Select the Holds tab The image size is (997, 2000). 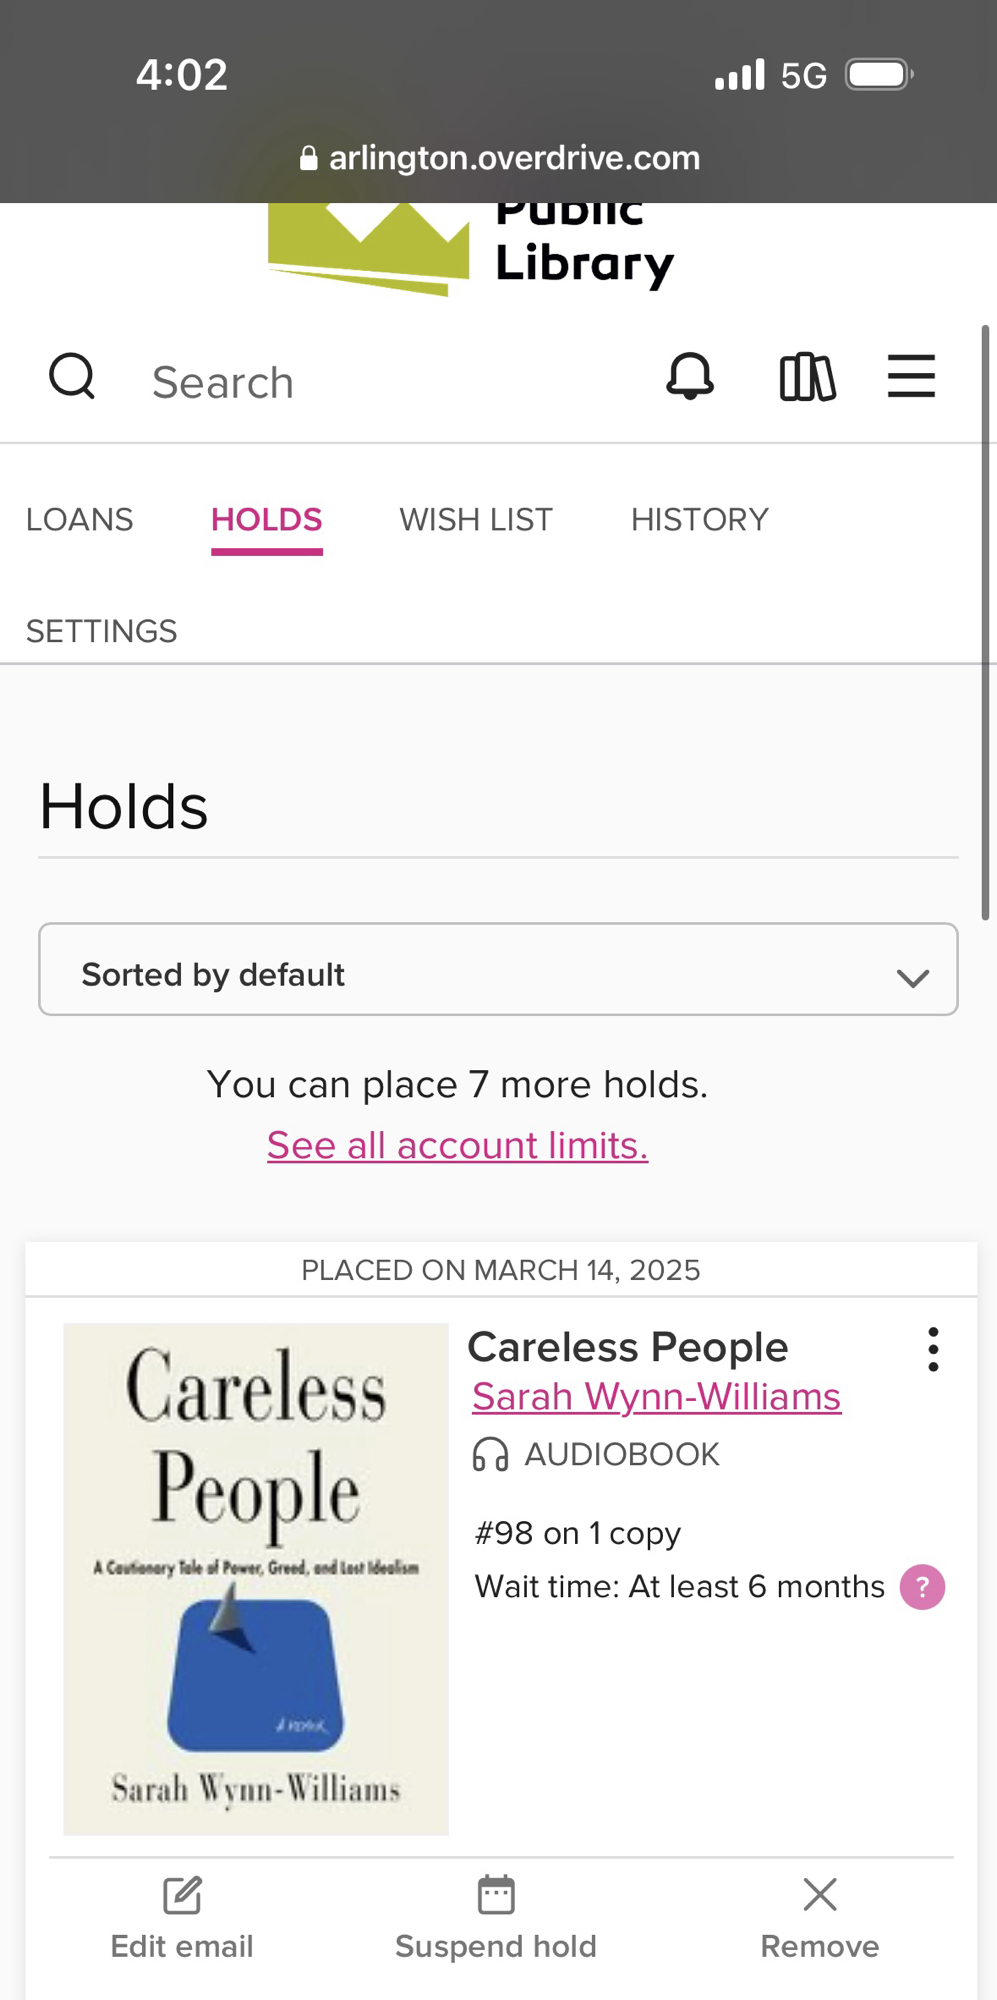coord(266,520)
